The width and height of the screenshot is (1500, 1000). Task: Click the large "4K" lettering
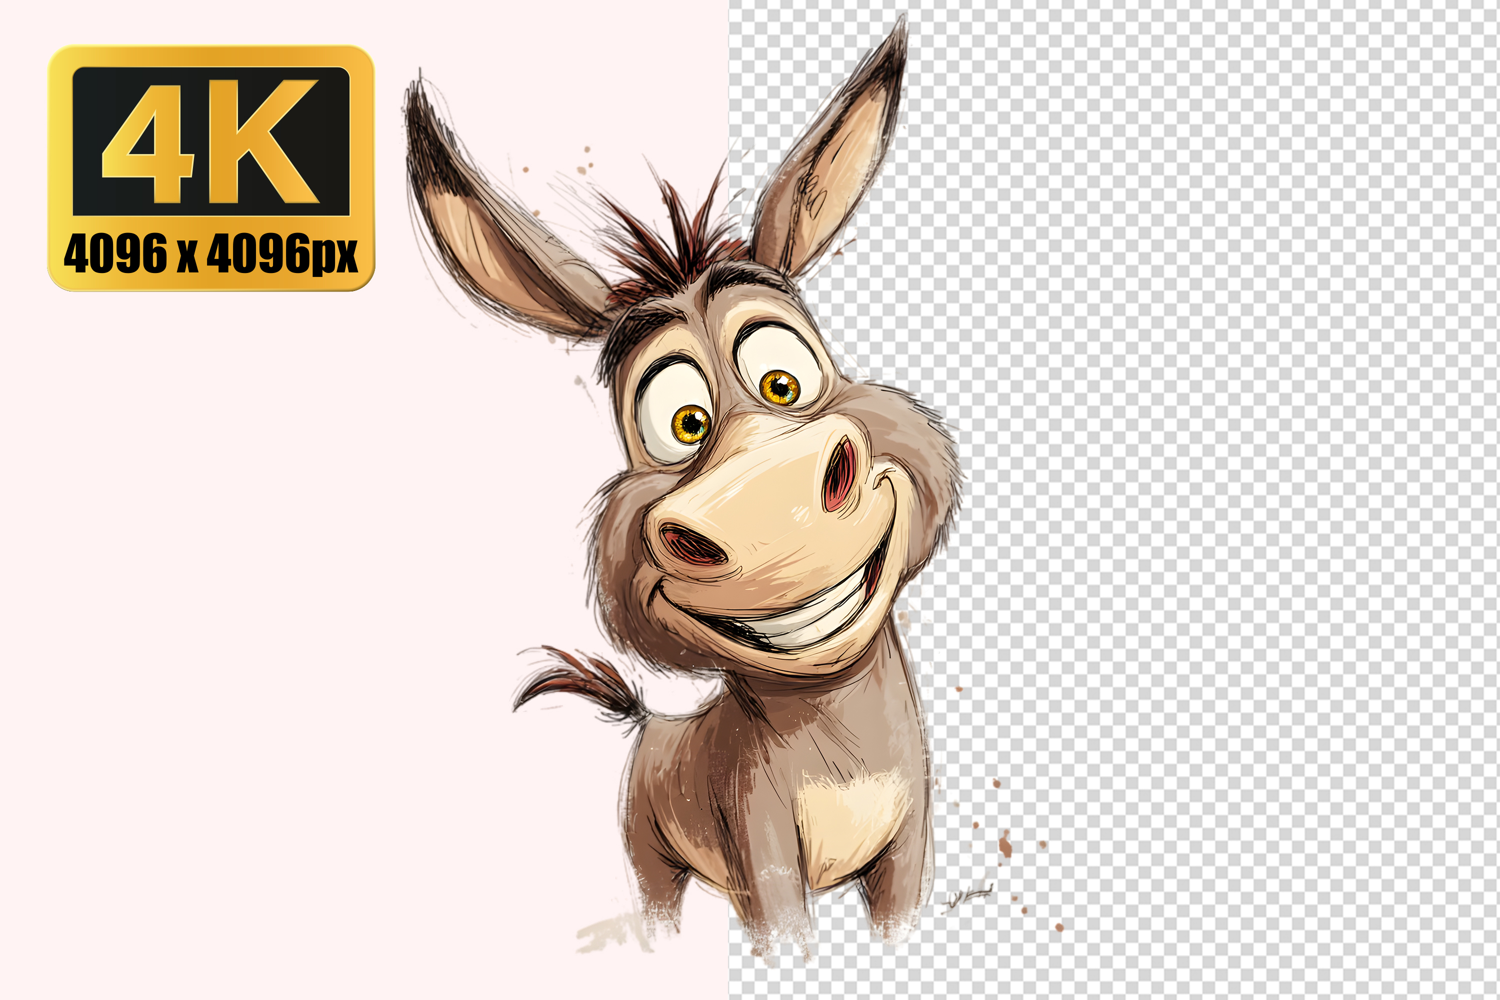coord(210,141)
